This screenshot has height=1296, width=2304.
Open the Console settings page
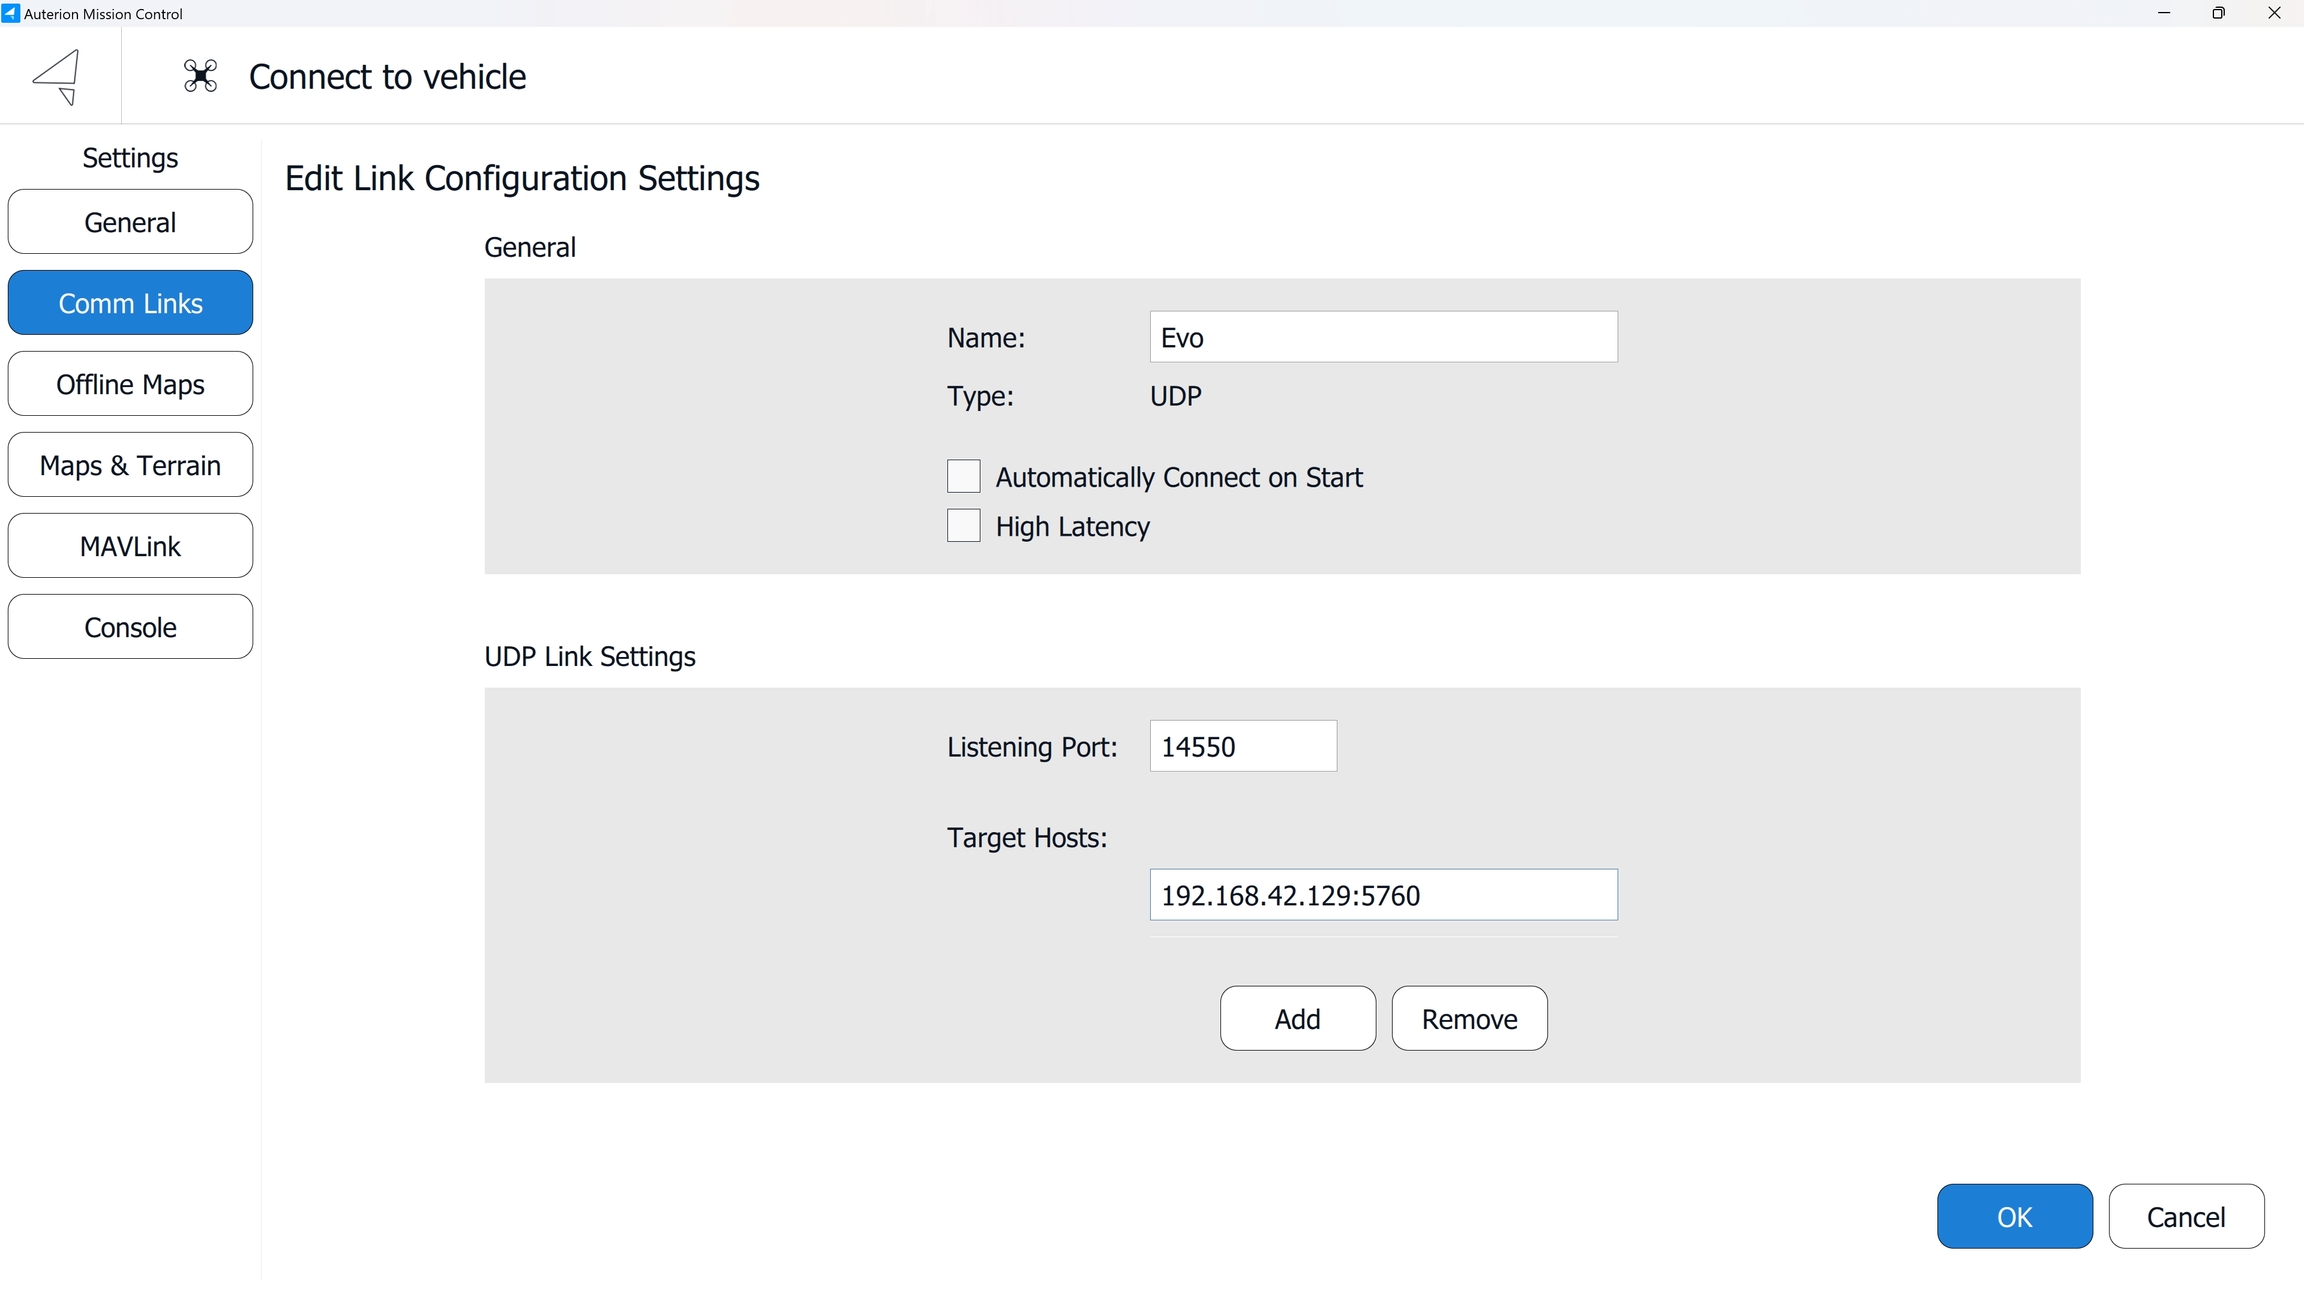pyautogui.click(x=130, y=627)
